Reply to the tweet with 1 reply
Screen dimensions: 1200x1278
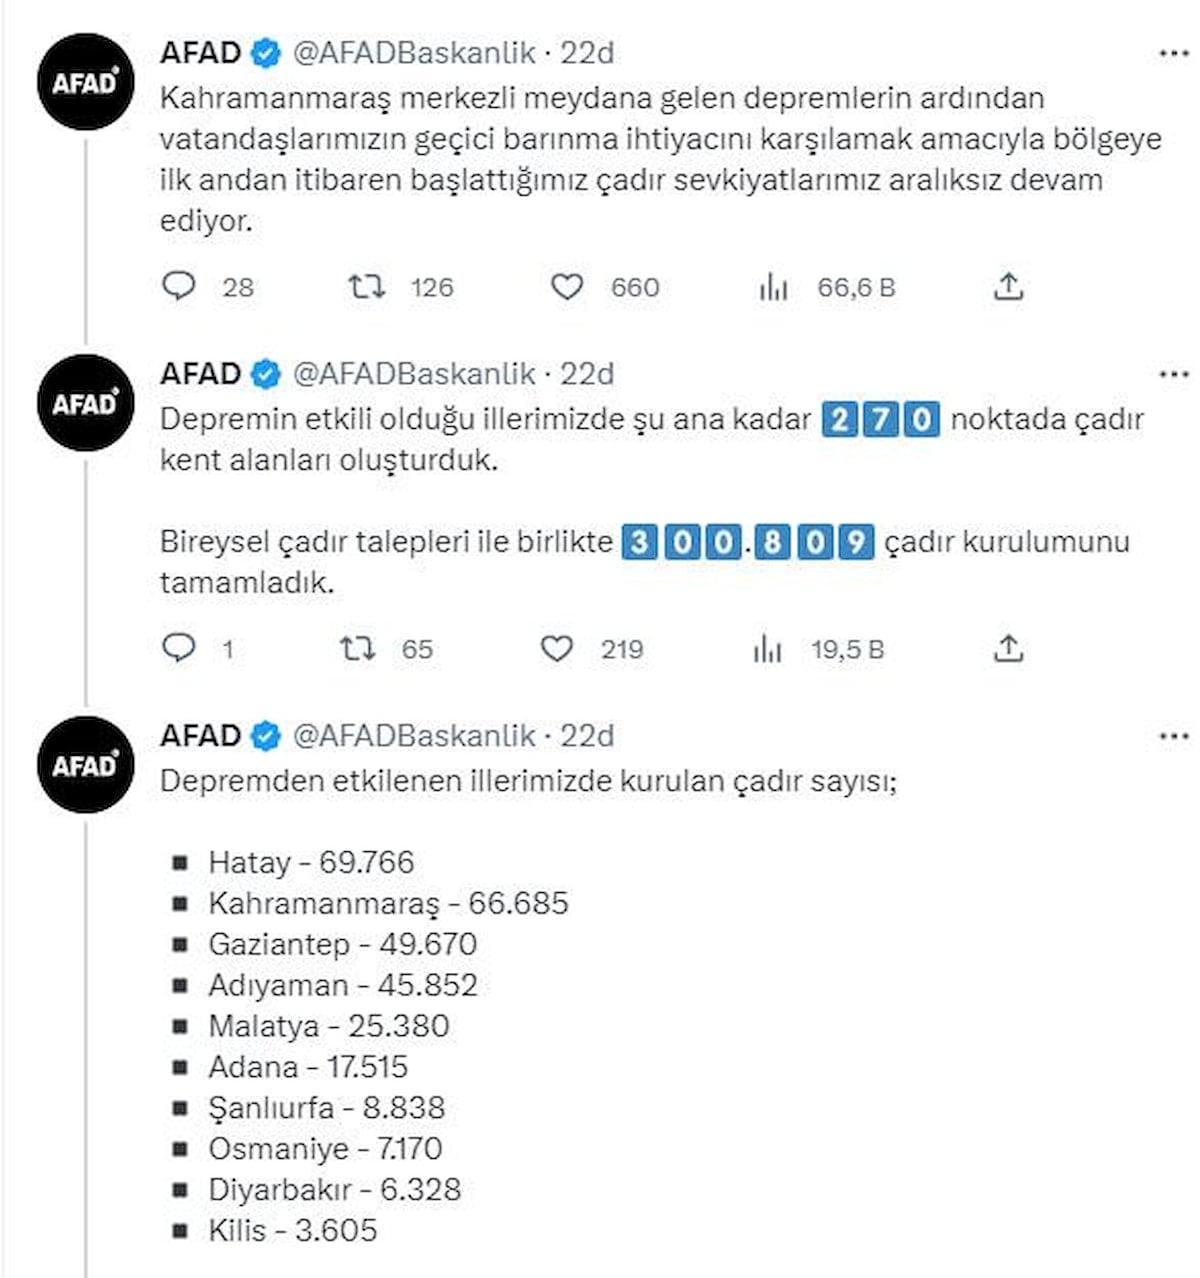tap(179, 649)
